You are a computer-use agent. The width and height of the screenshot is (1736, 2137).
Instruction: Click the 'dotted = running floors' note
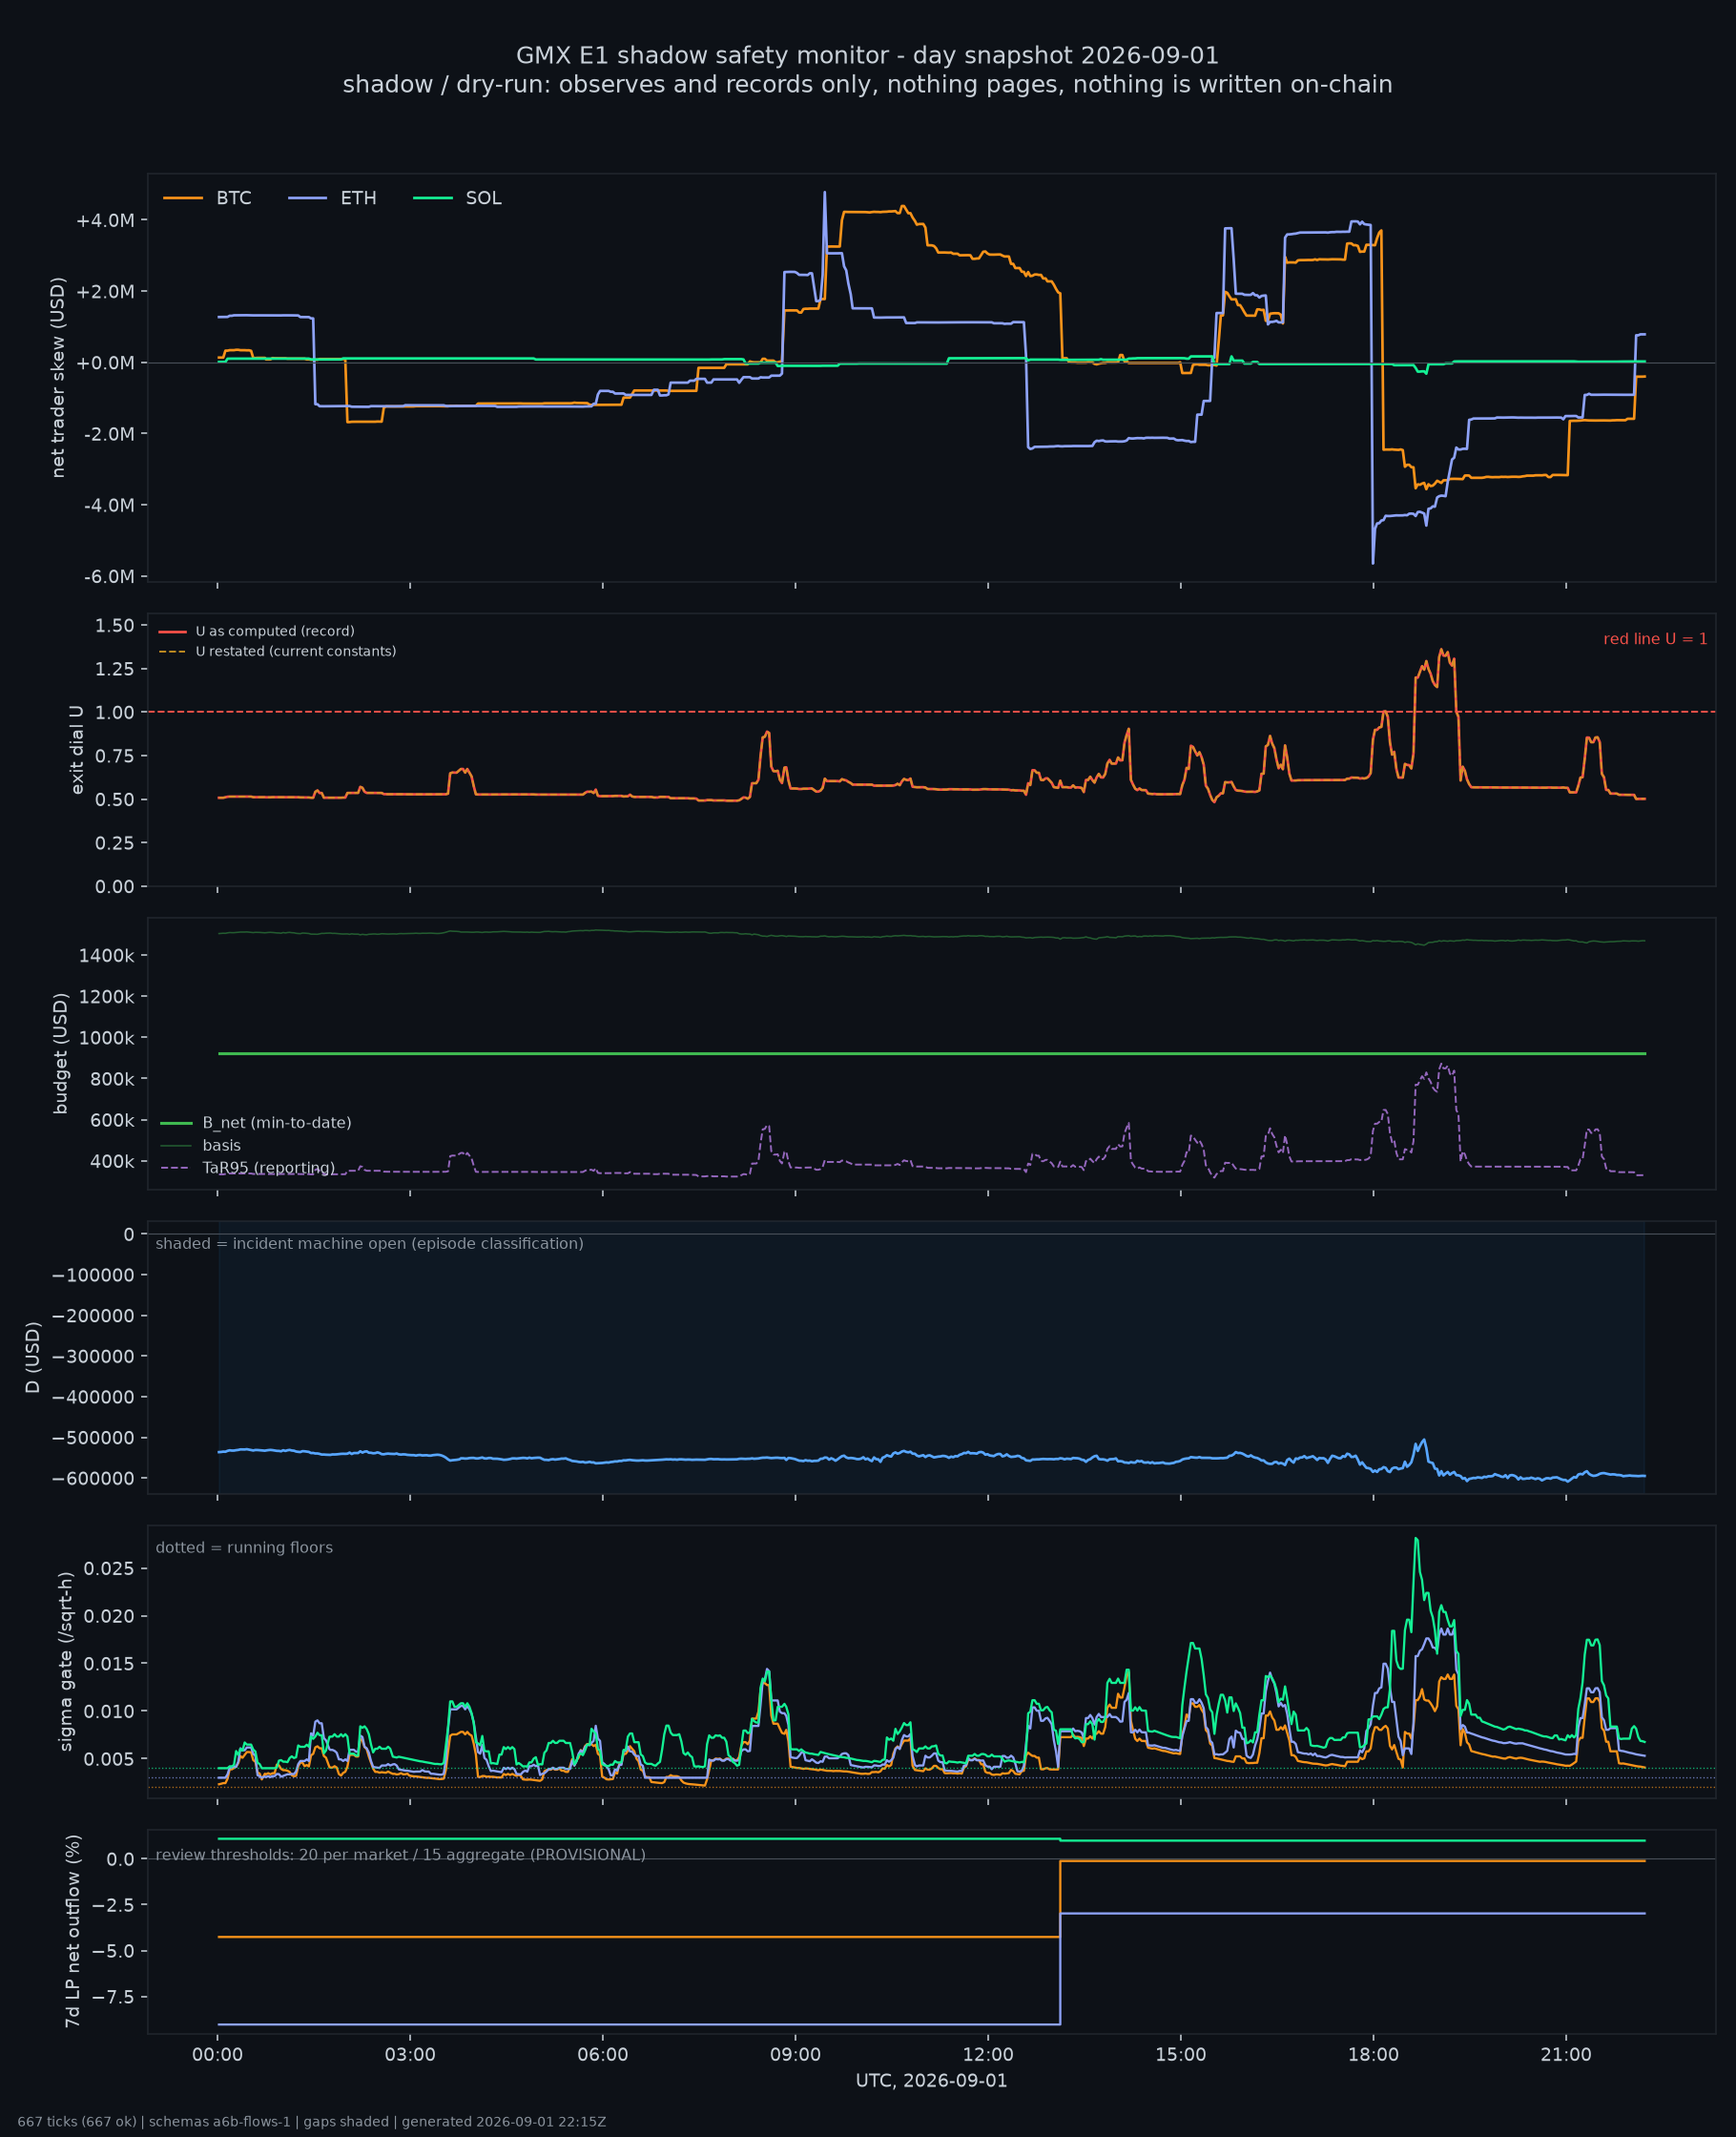click(x=244, y=1548)
